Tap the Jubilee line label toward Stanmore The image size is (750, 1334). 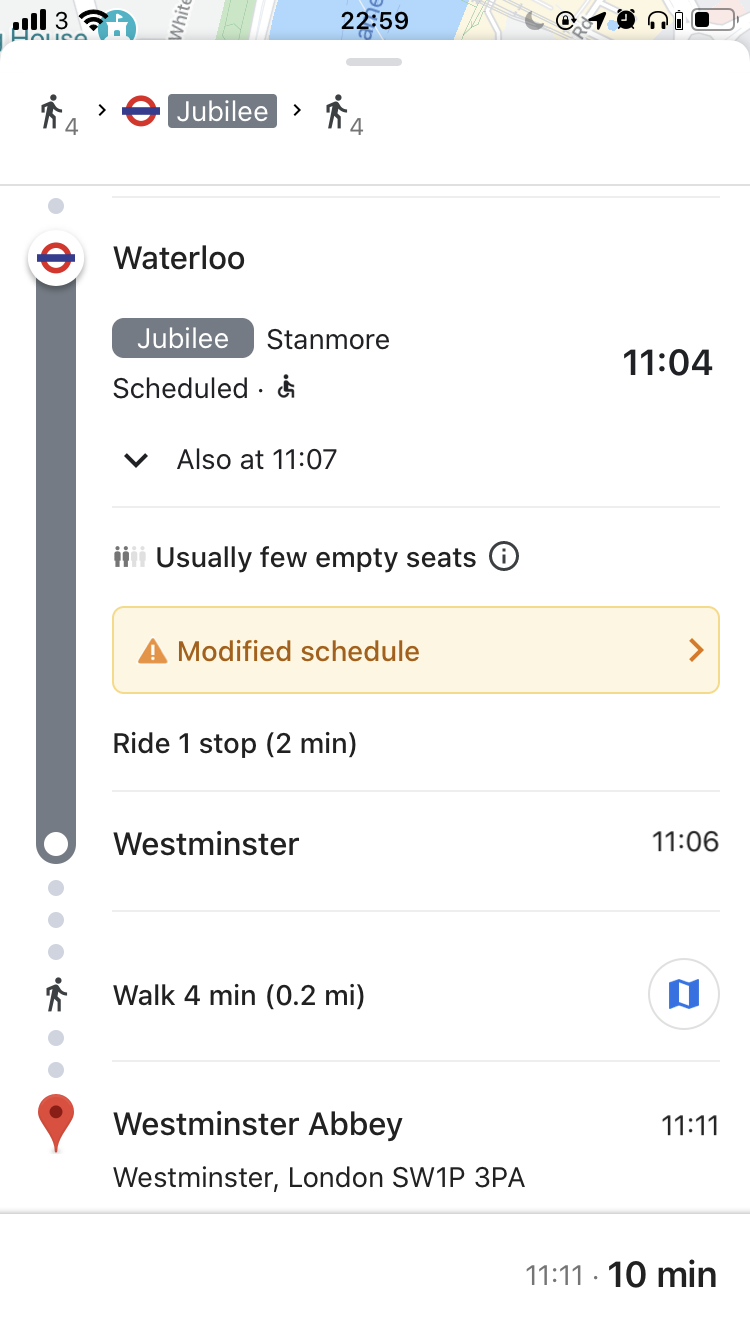coord(183,339)
